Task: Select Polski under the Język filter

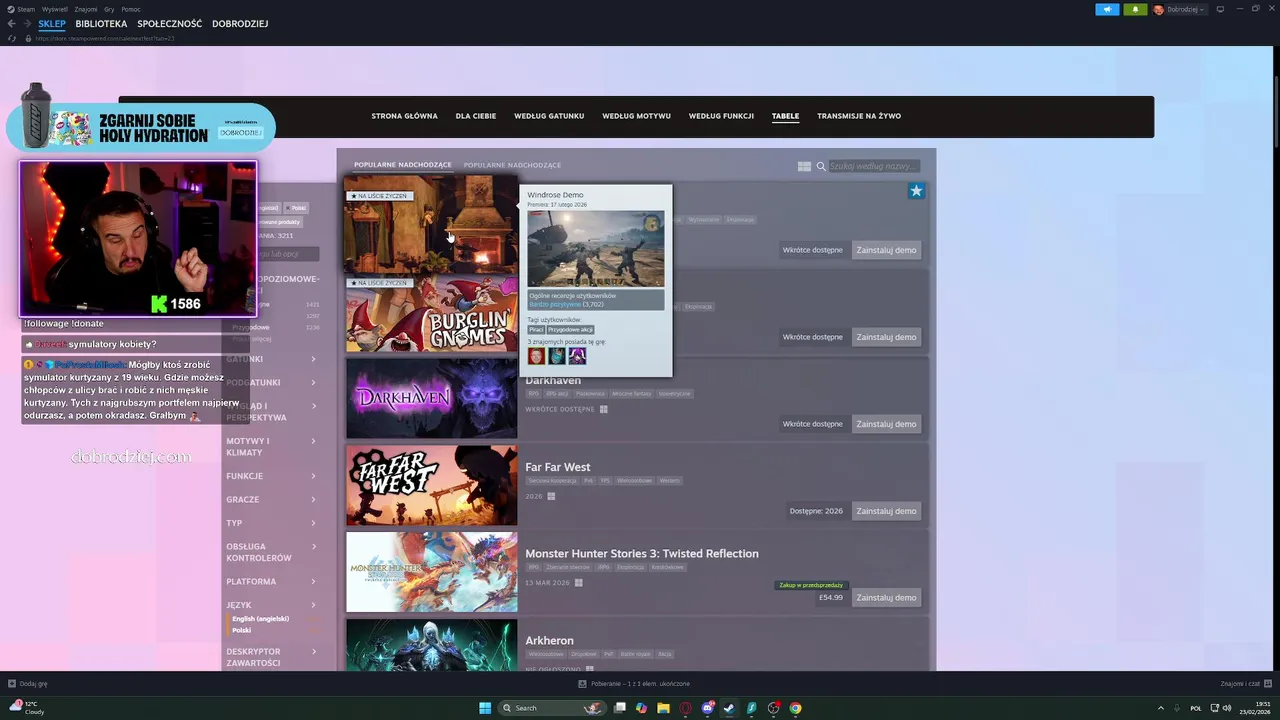Action: 242,630
